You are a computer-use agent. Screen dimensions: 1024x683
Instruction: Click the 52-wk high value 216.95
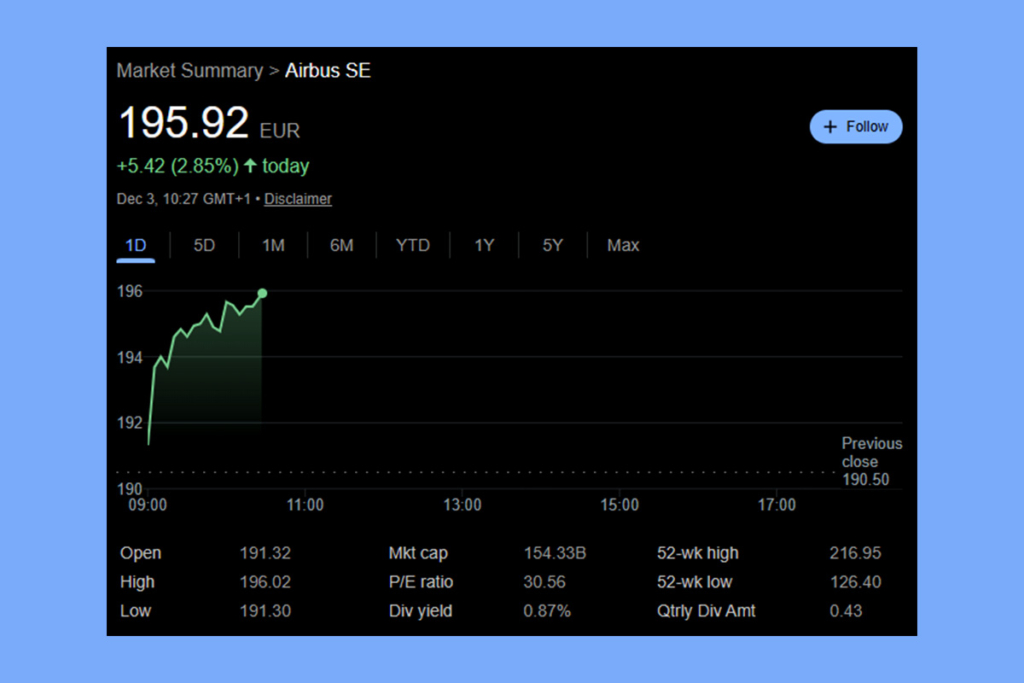(855, 553)
